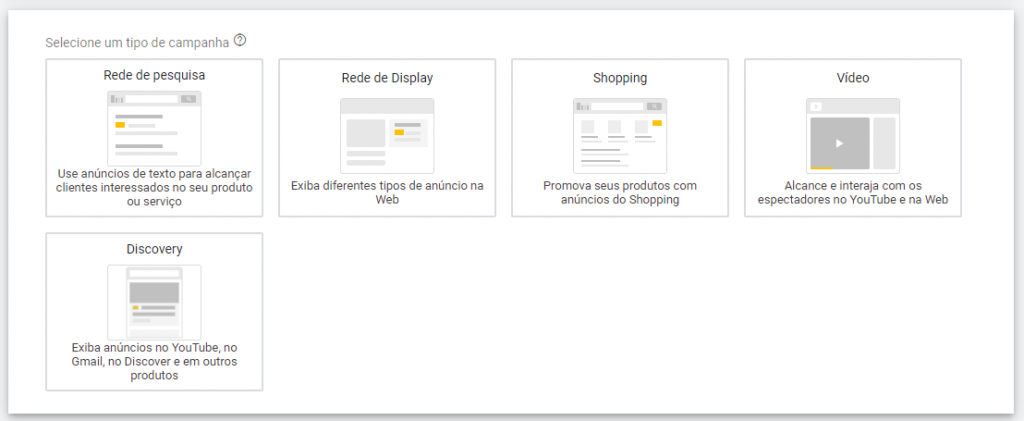This screenshot has height=421, width=1024.
Task: Choose the Rede de pesquisa heading
Action: point(154,75)
